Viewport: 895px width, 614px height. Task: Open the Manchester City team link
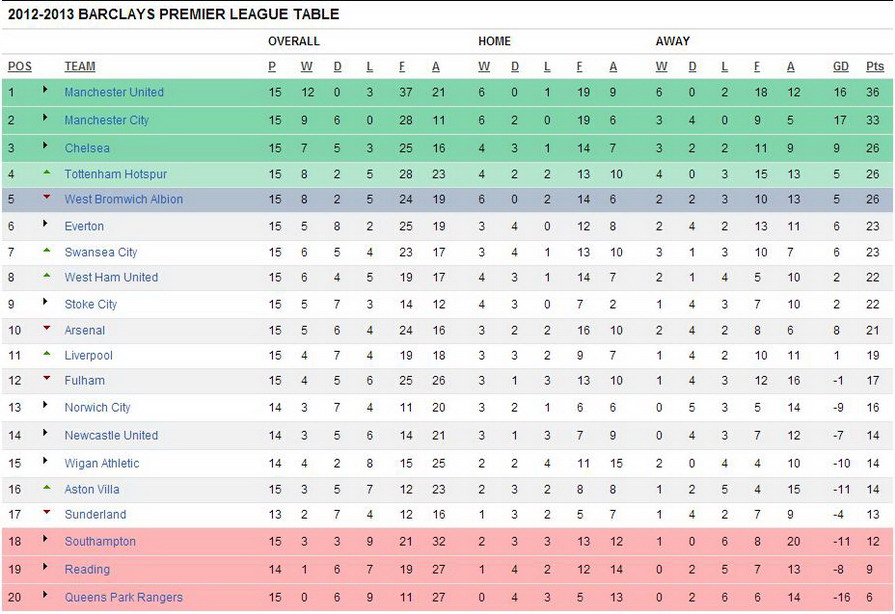coord(107,120)
